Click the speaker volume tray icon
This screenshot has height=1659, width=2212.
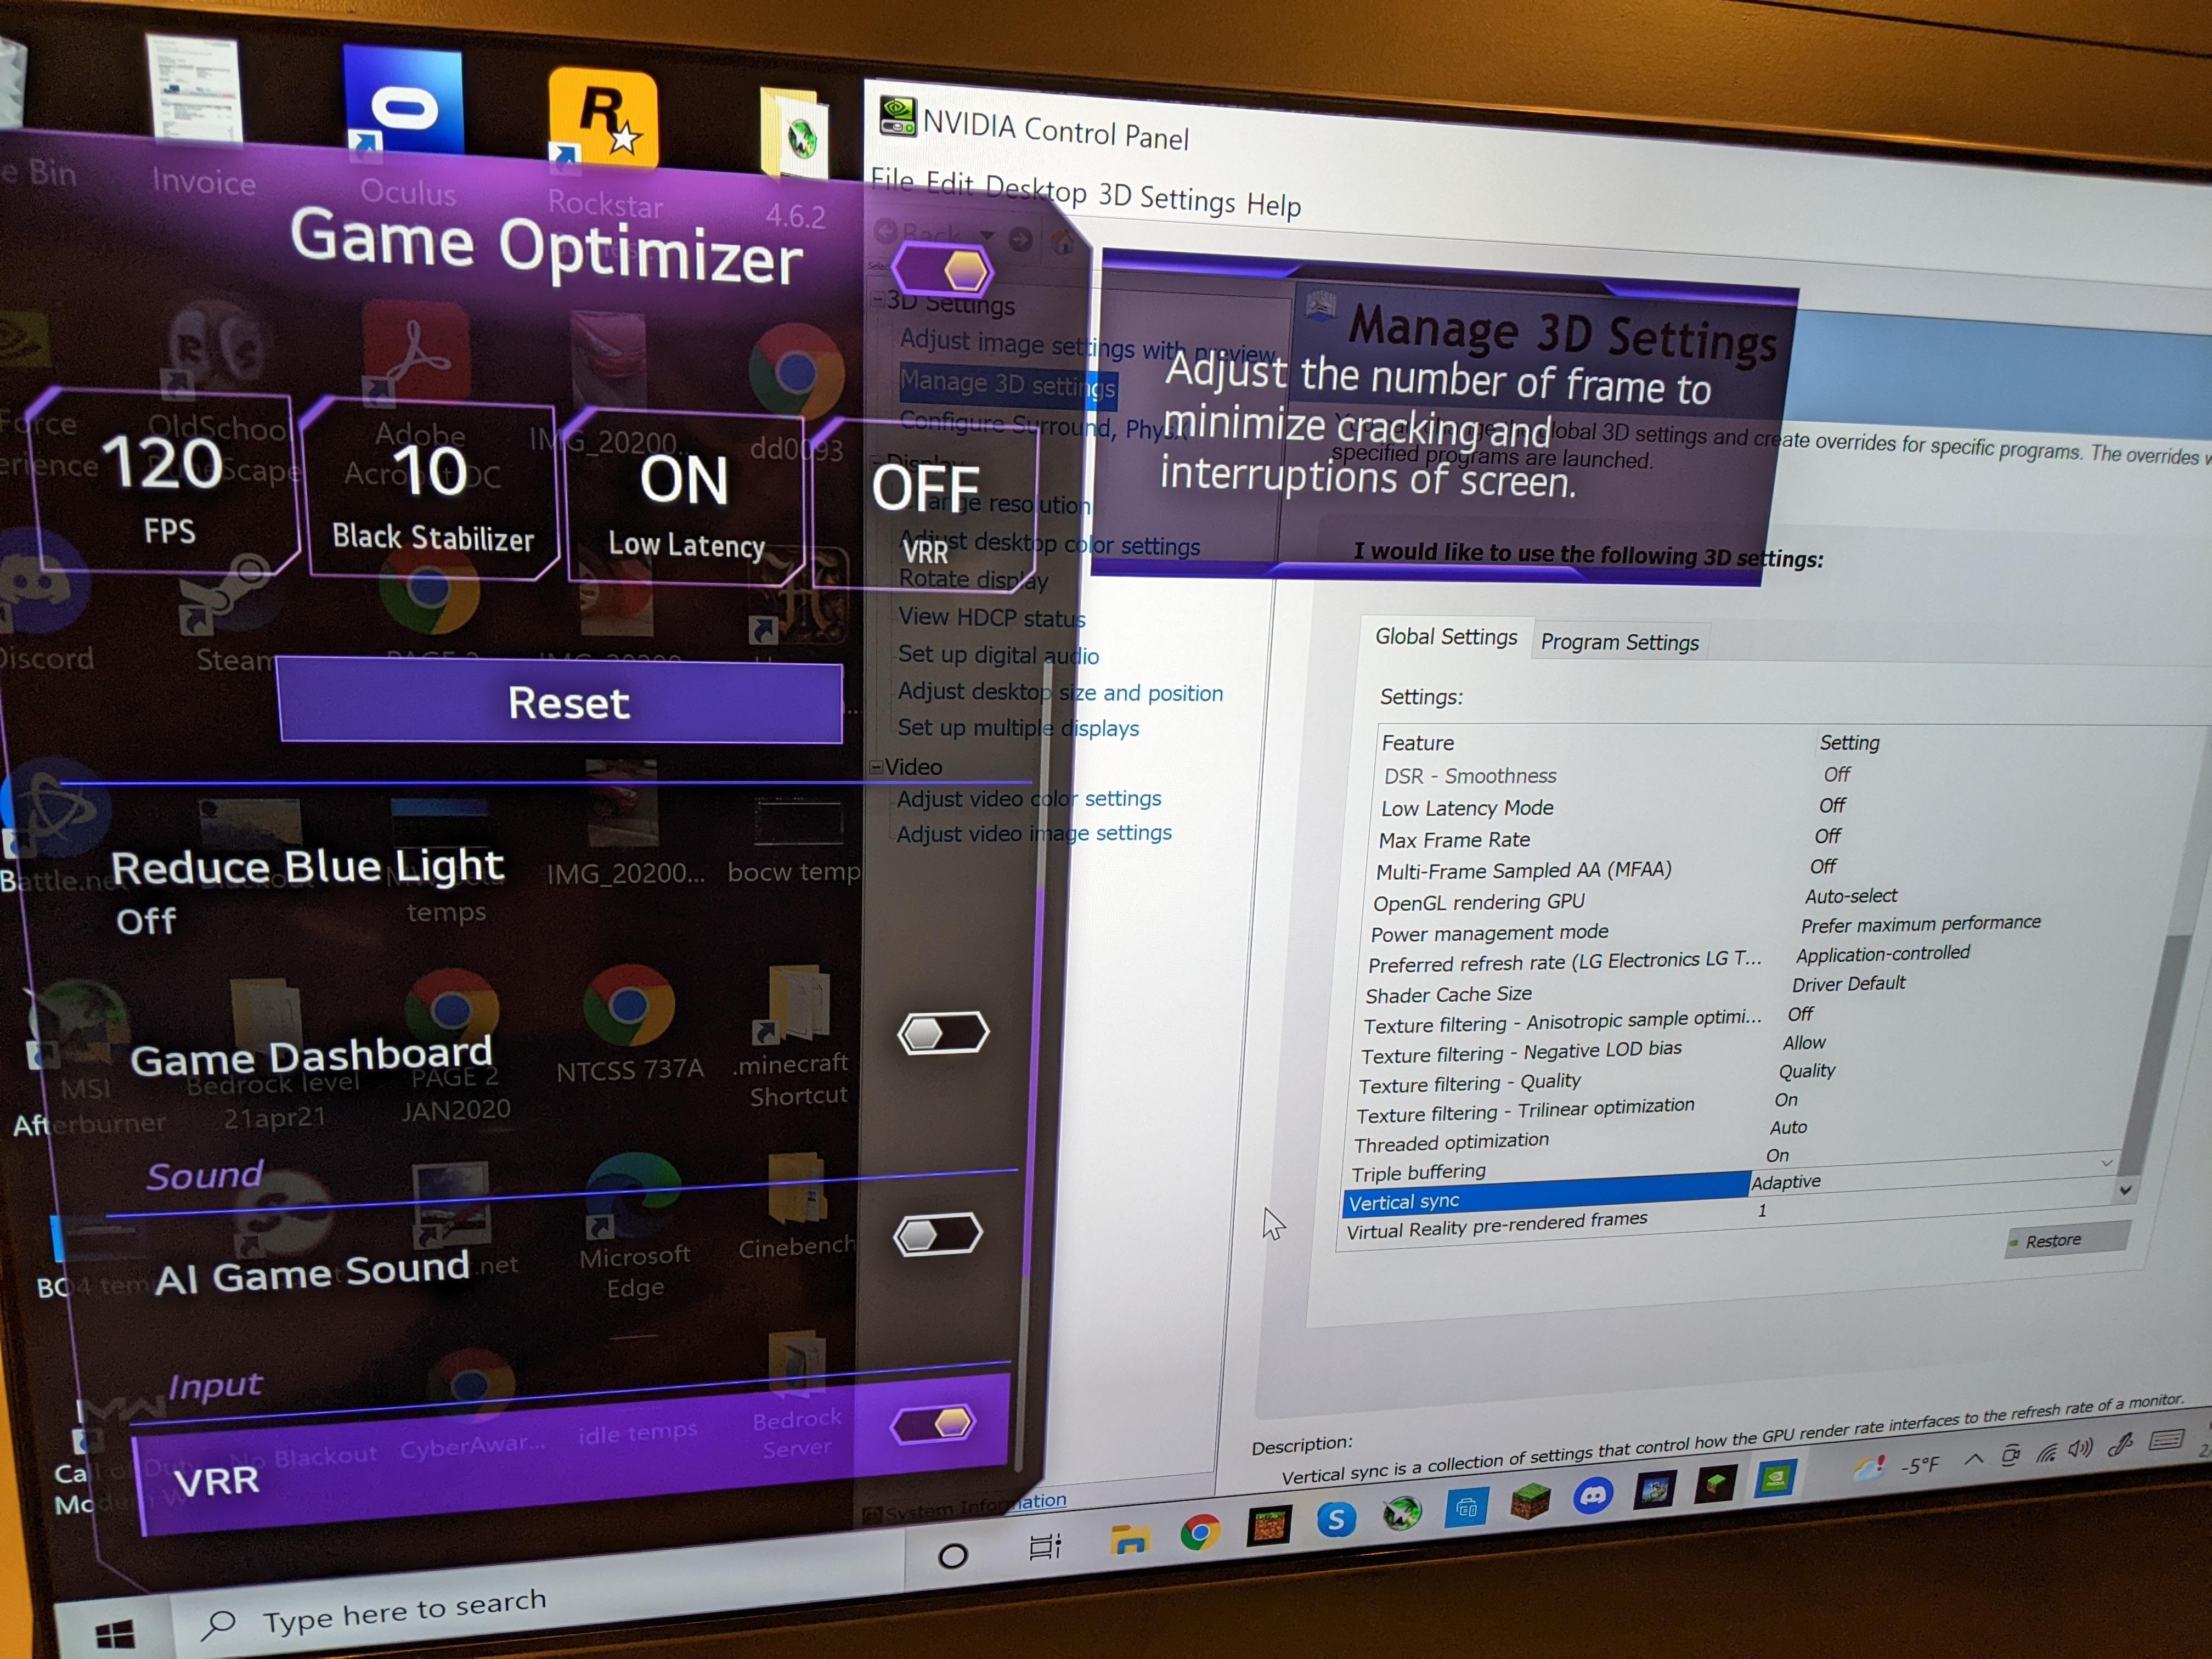[2080, 1448]
